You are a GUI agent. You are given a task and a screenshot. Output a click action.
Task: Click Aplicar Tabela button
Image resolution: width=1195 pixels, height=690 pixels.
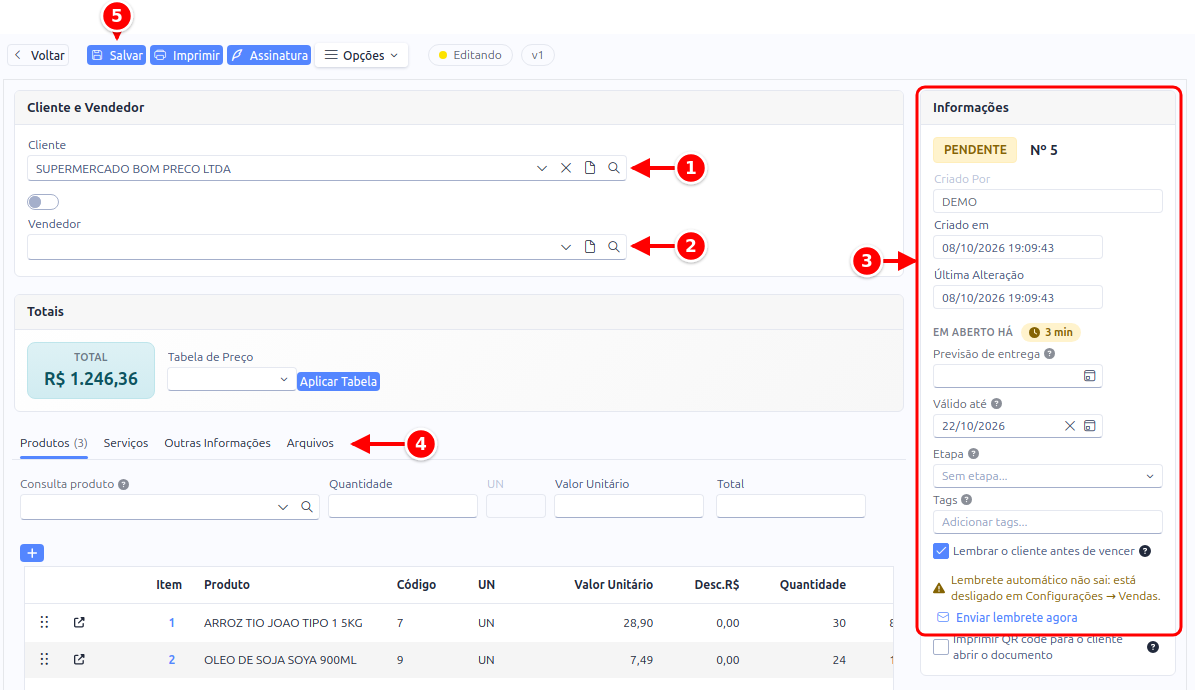tap(338, 381)
